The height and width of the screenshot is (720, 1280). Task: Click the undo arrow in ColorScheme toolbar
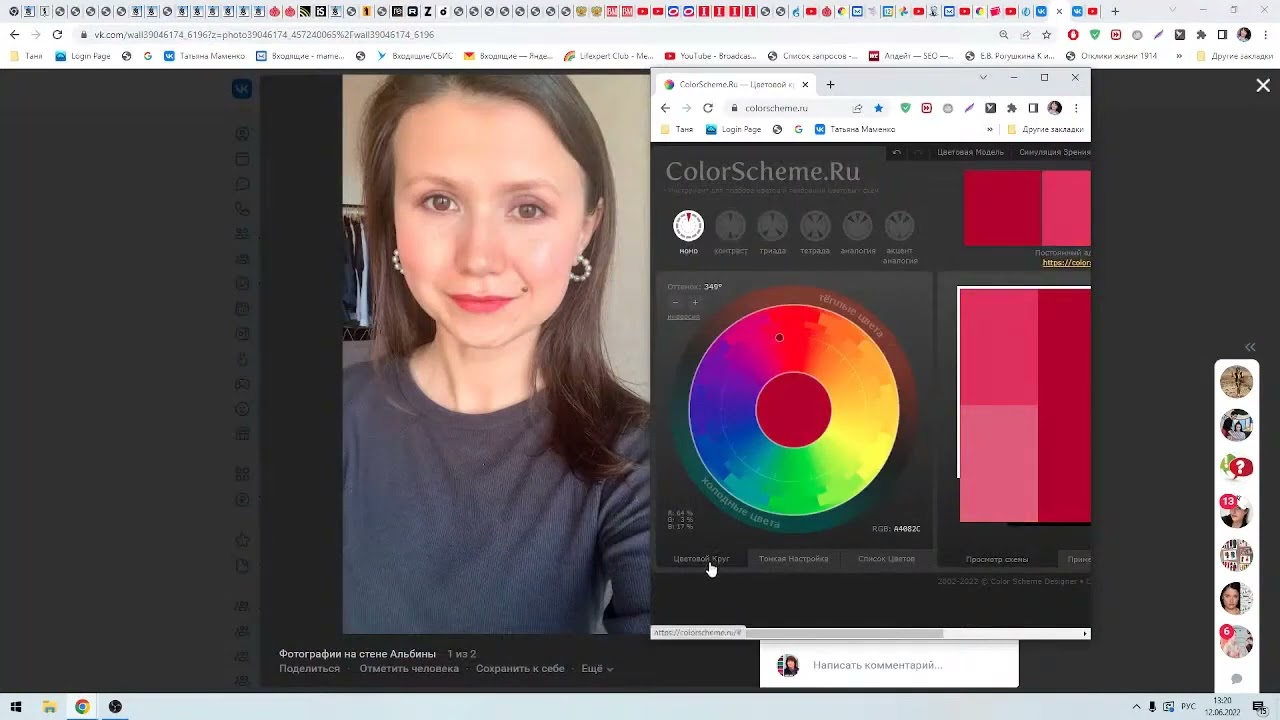(897, 153)
